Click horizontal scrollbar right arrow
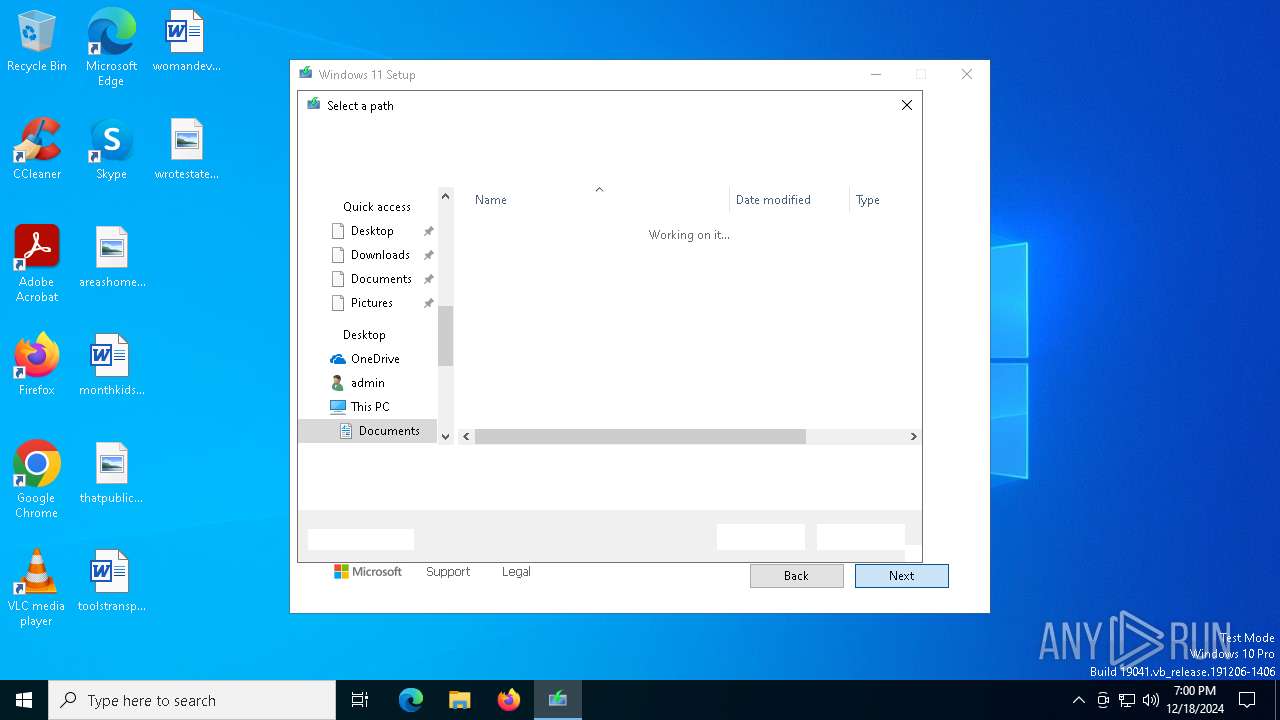Image resolution: width=1280 pixels, height=720 pixels. [x=913, y=437]
